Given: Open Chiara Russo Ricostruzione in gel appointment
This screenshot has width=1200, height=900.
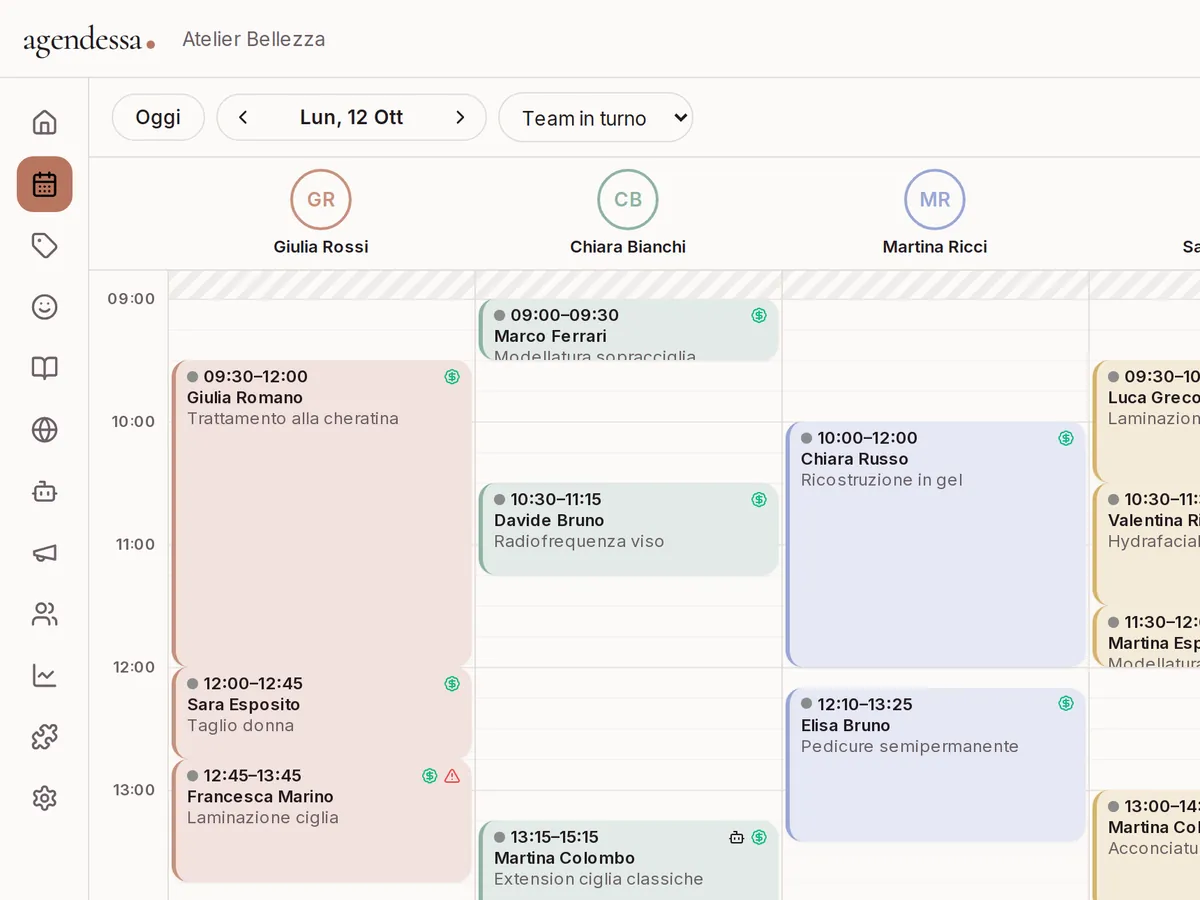Looking at the screenshot, I should tap(936, 544).
